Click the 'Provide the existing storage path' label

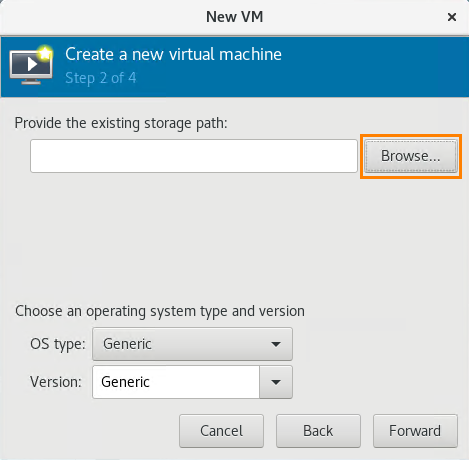click(x=121, y=123)
